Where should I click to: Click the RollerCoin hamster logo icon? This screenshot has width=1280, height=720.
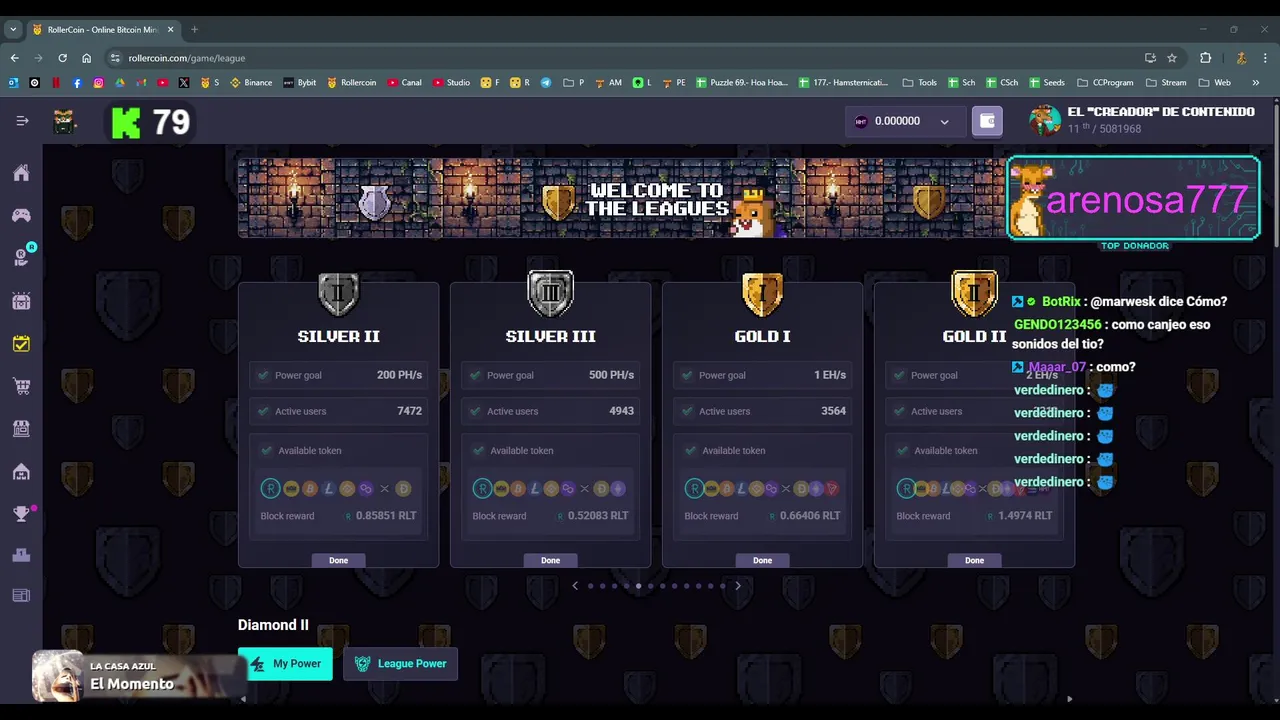click(65, 122)
